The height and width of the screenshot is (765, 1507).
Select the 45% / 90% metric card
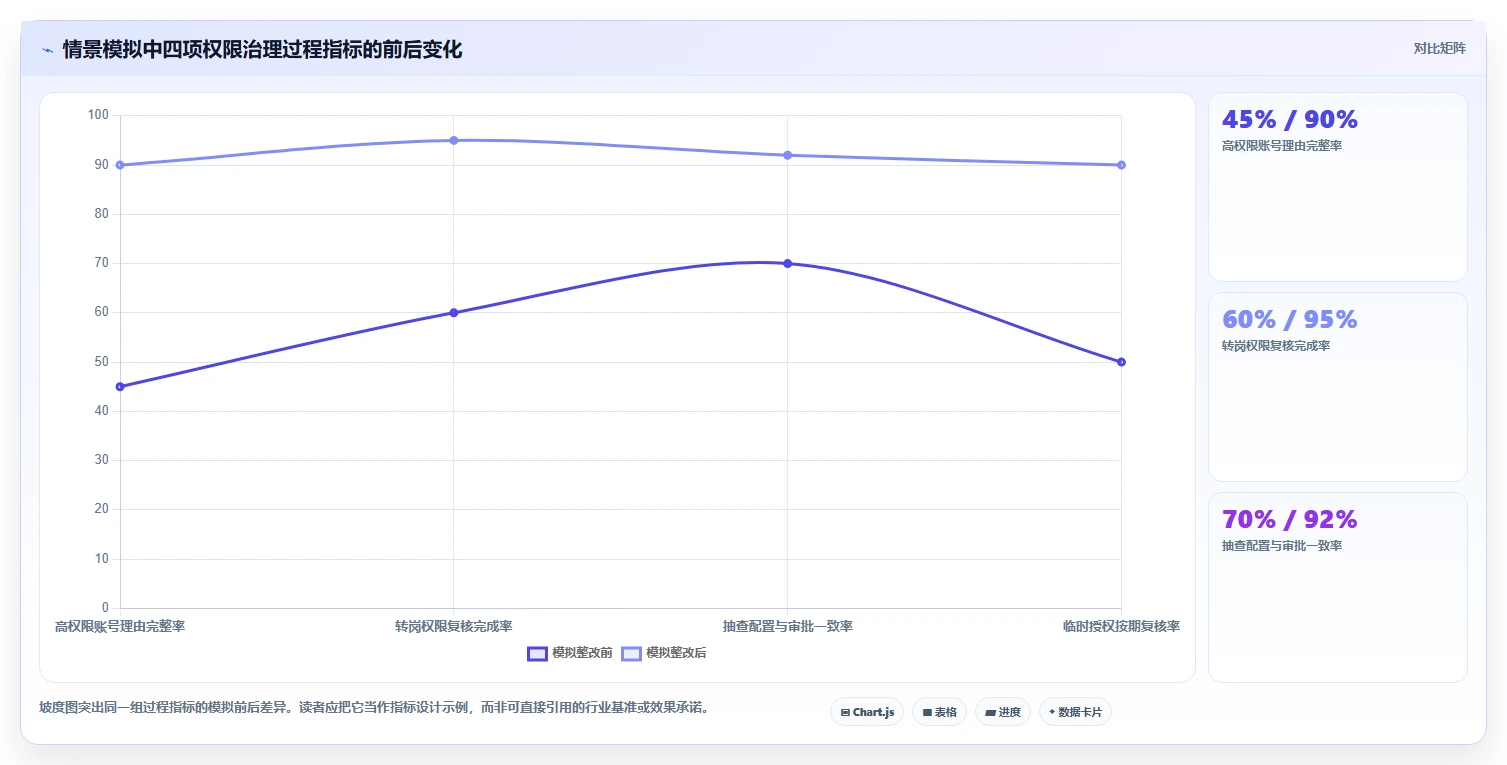[1337, 187]
